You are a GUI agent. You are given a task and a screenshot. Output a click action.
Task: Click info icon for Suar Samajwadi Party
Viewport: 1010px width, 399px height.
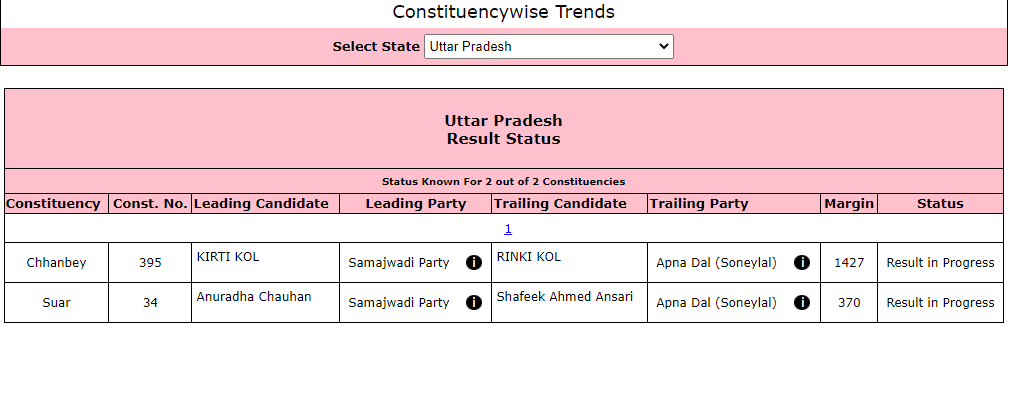click(473, 302)
